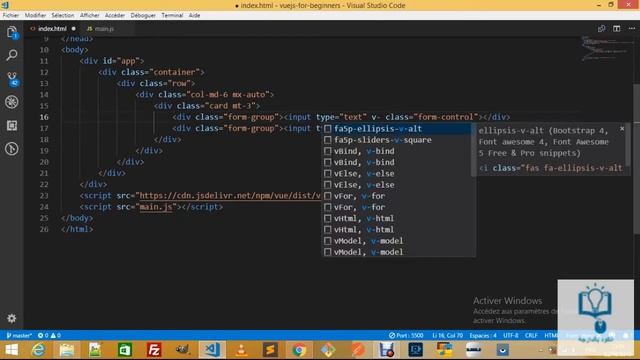Image resolution: width=640 pixels, height=360 pixels.
Task: Open the Déboguer menu
Action: [143, 15]
